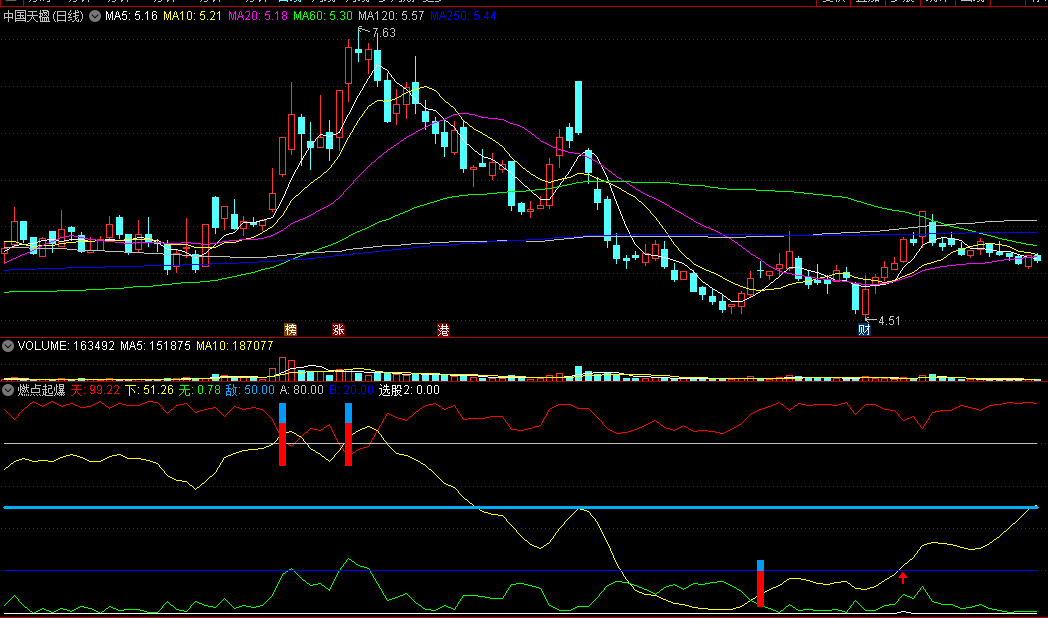The width and height of the screenshot is (1048, 618).
Task: Select the MA10 moving average label
Action: 192,16
